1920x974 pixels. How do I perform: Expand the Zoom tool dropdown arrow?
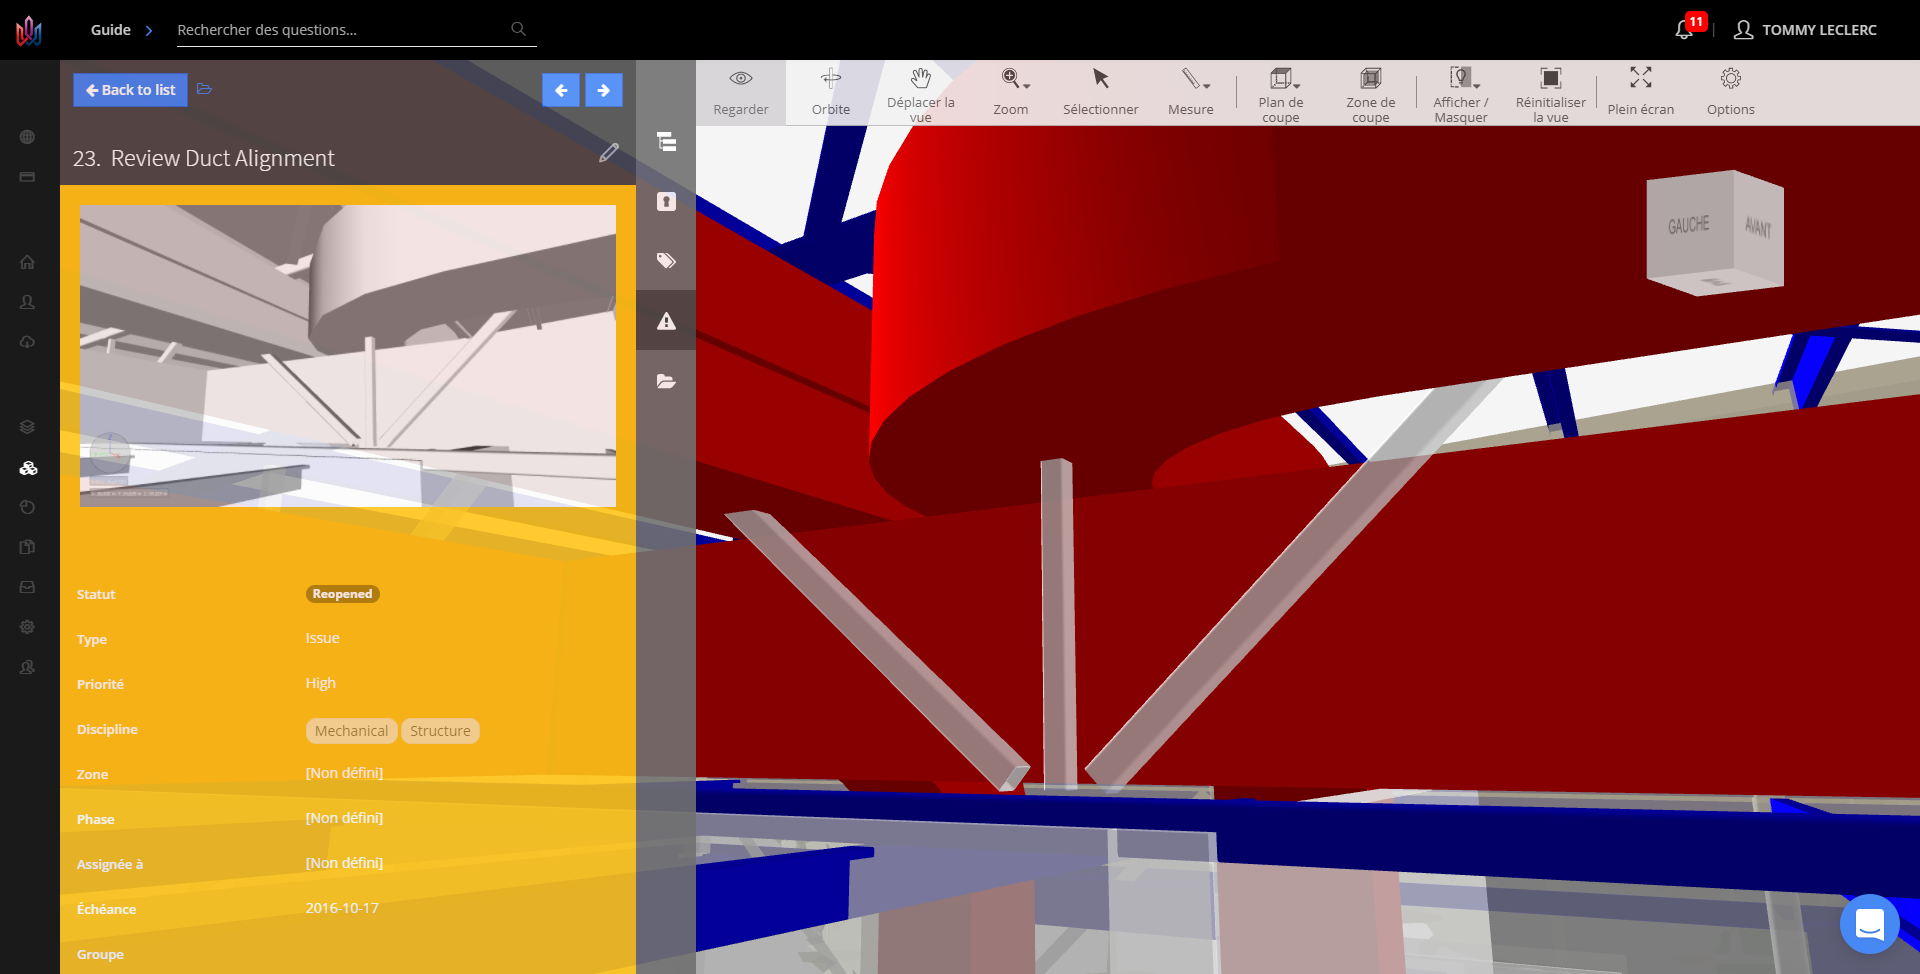[1027, 86]
